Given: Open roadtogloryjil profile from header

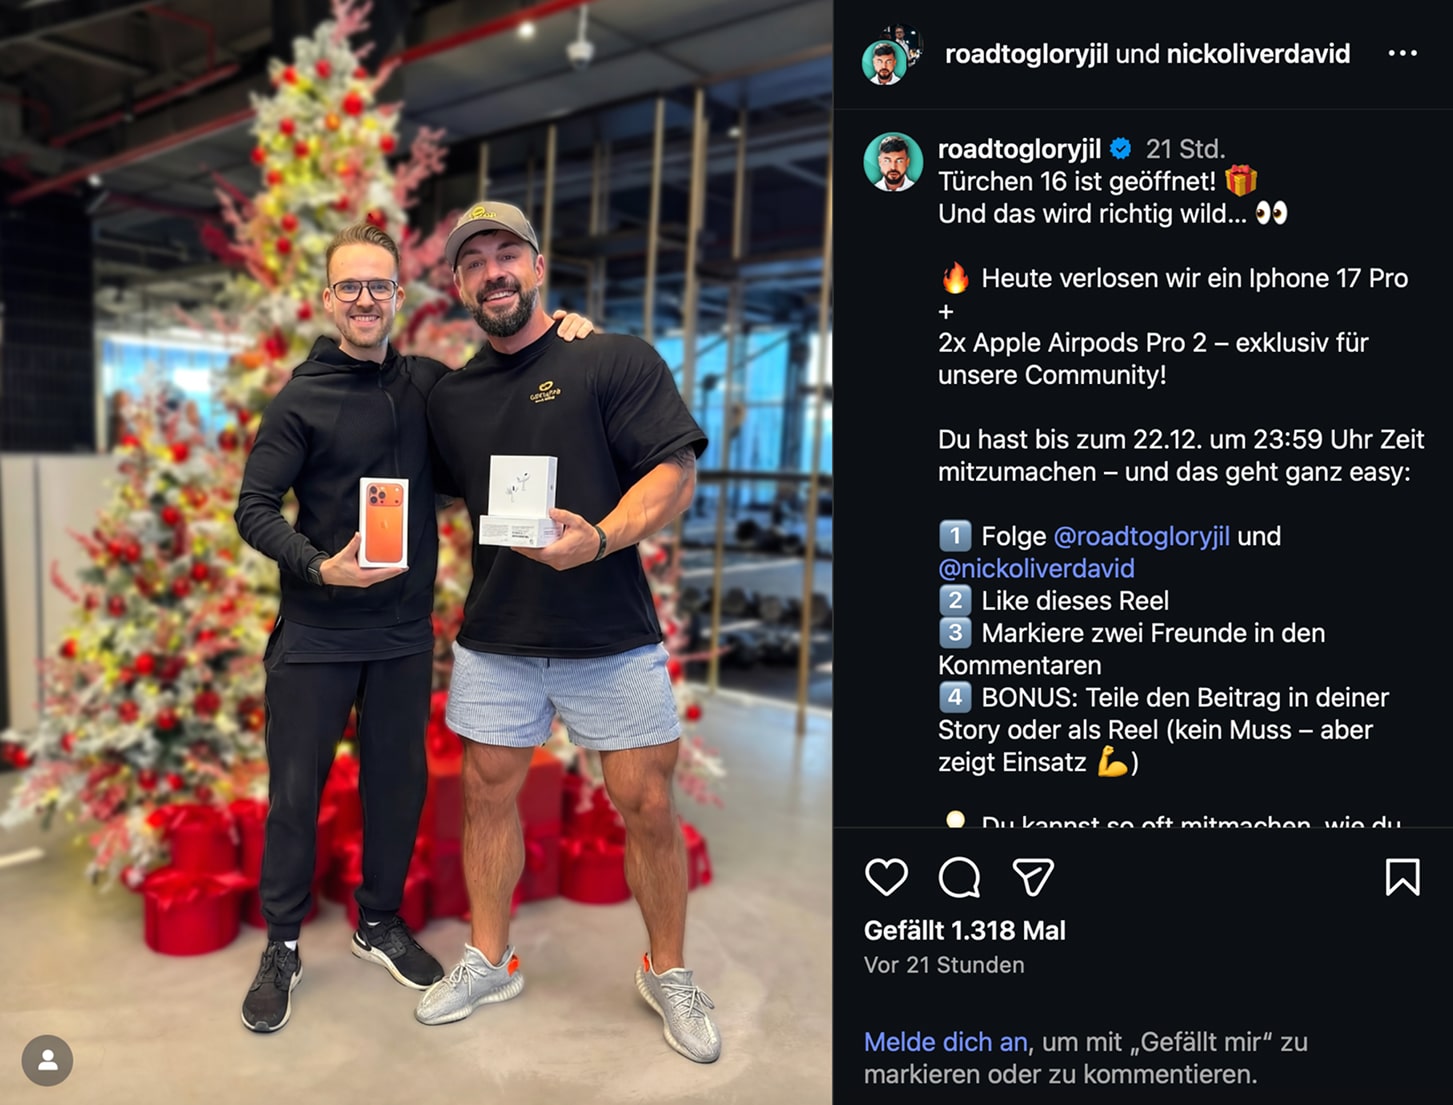Looking at the screenshot, I should pyautogui.click(x=1026, y=54).
